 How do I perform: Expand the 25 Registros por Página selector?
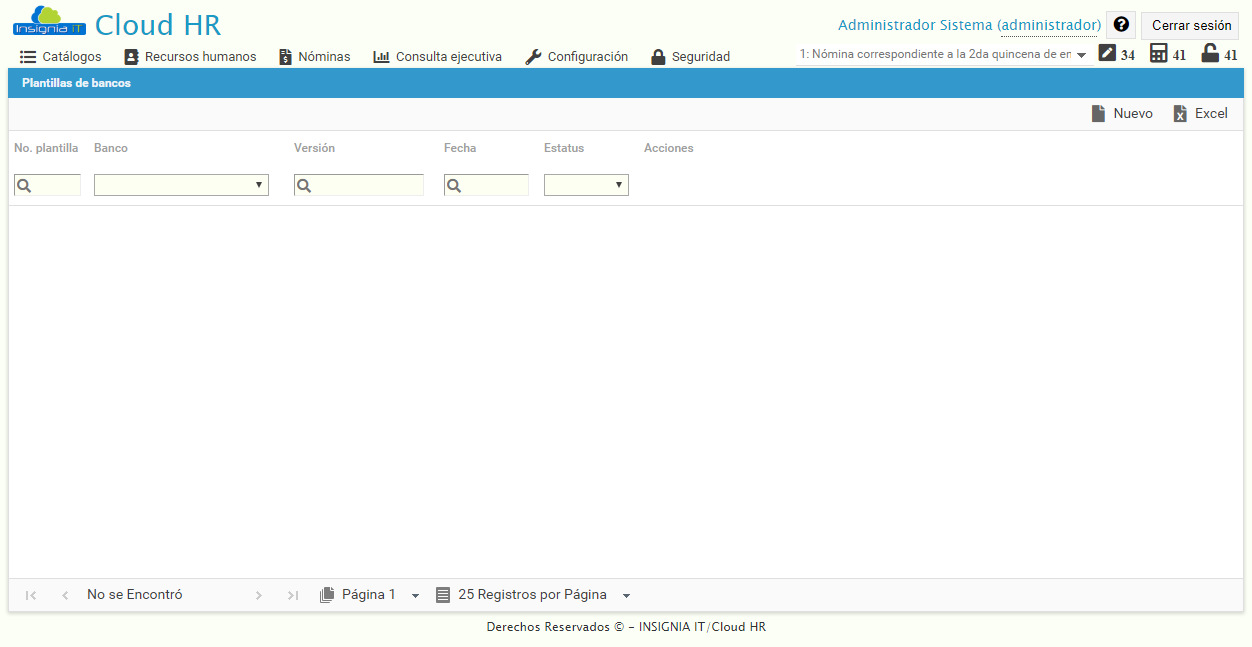[626, 594]
